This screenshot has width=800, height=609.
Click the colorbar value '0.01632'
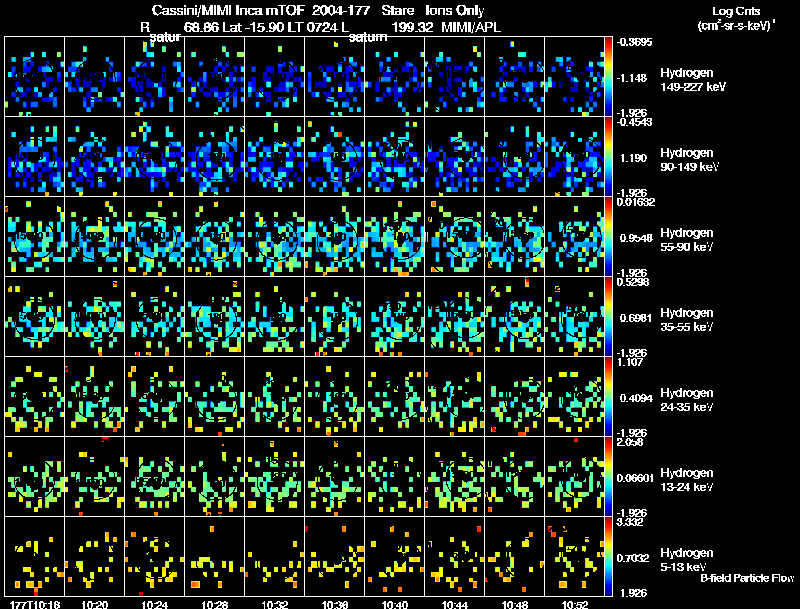(x=636, y=202)
